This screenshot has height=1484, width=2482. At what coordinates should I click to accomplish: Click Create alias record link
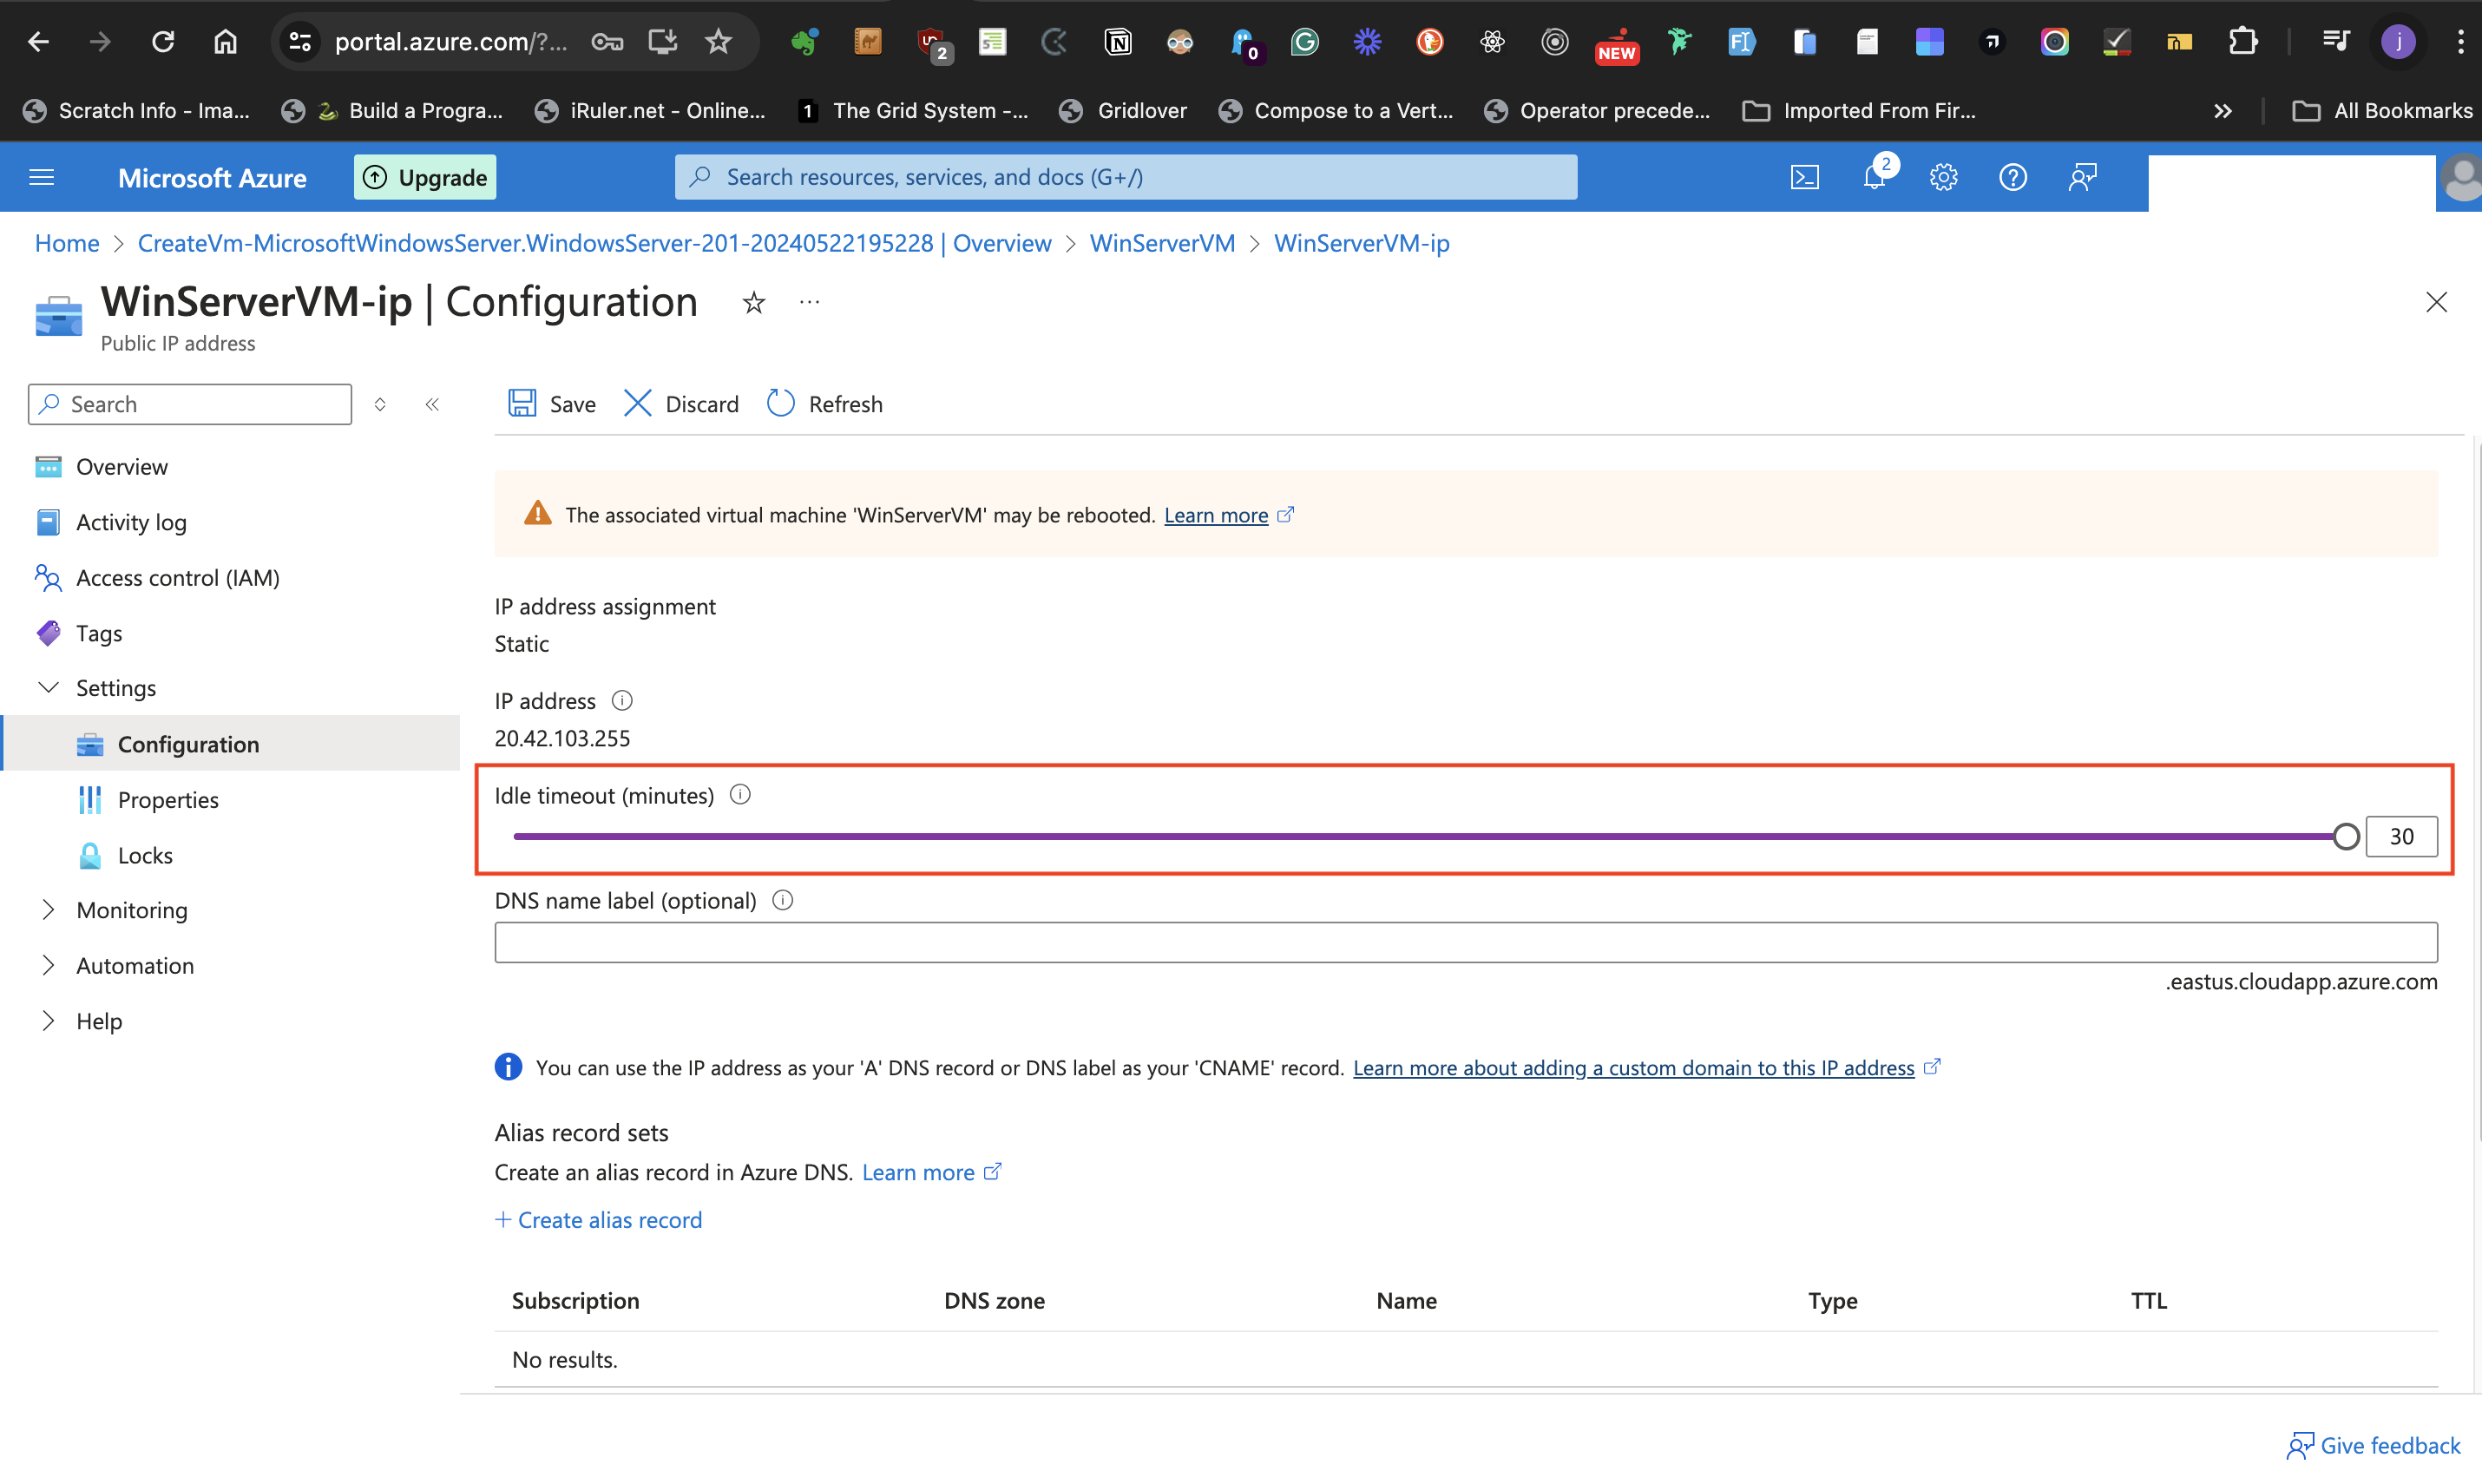click(599, 1219)
